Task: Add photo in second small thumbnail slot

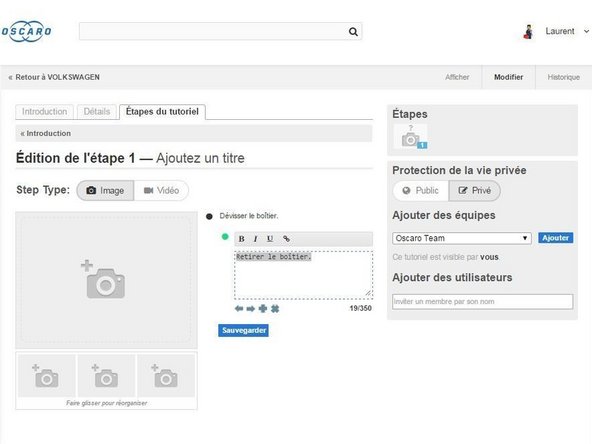Action: (x=106, y=376)
